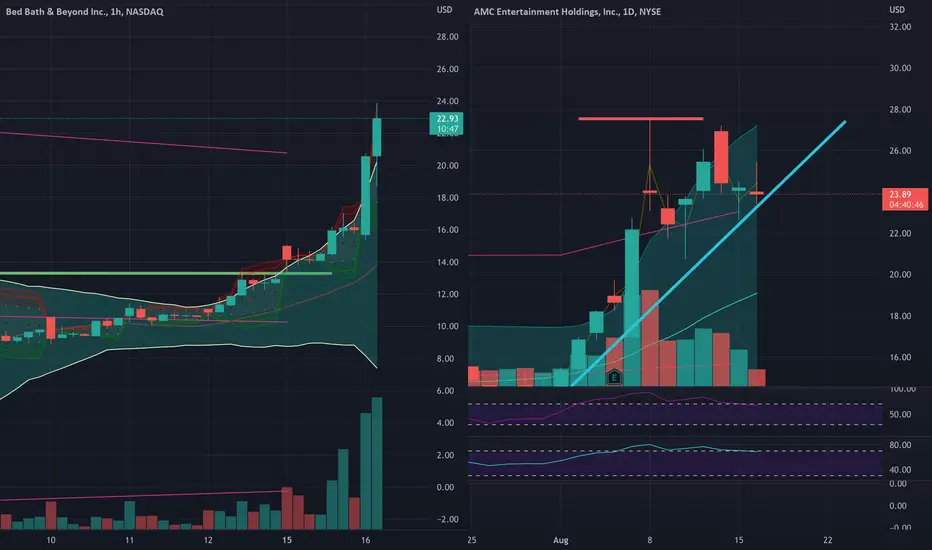Click date label 11 on Bed Bath time axis
The image size is (932, 550).
(129, 540)
